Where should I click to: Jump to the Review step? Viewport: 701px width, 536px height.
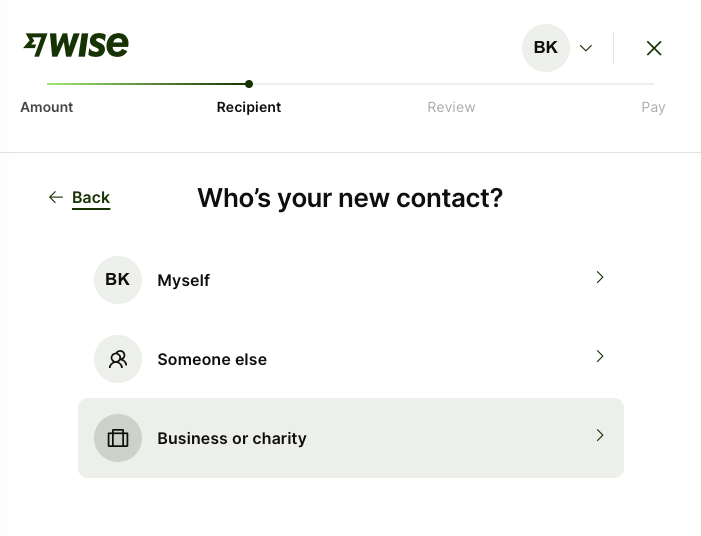click(x=451, y=107)
